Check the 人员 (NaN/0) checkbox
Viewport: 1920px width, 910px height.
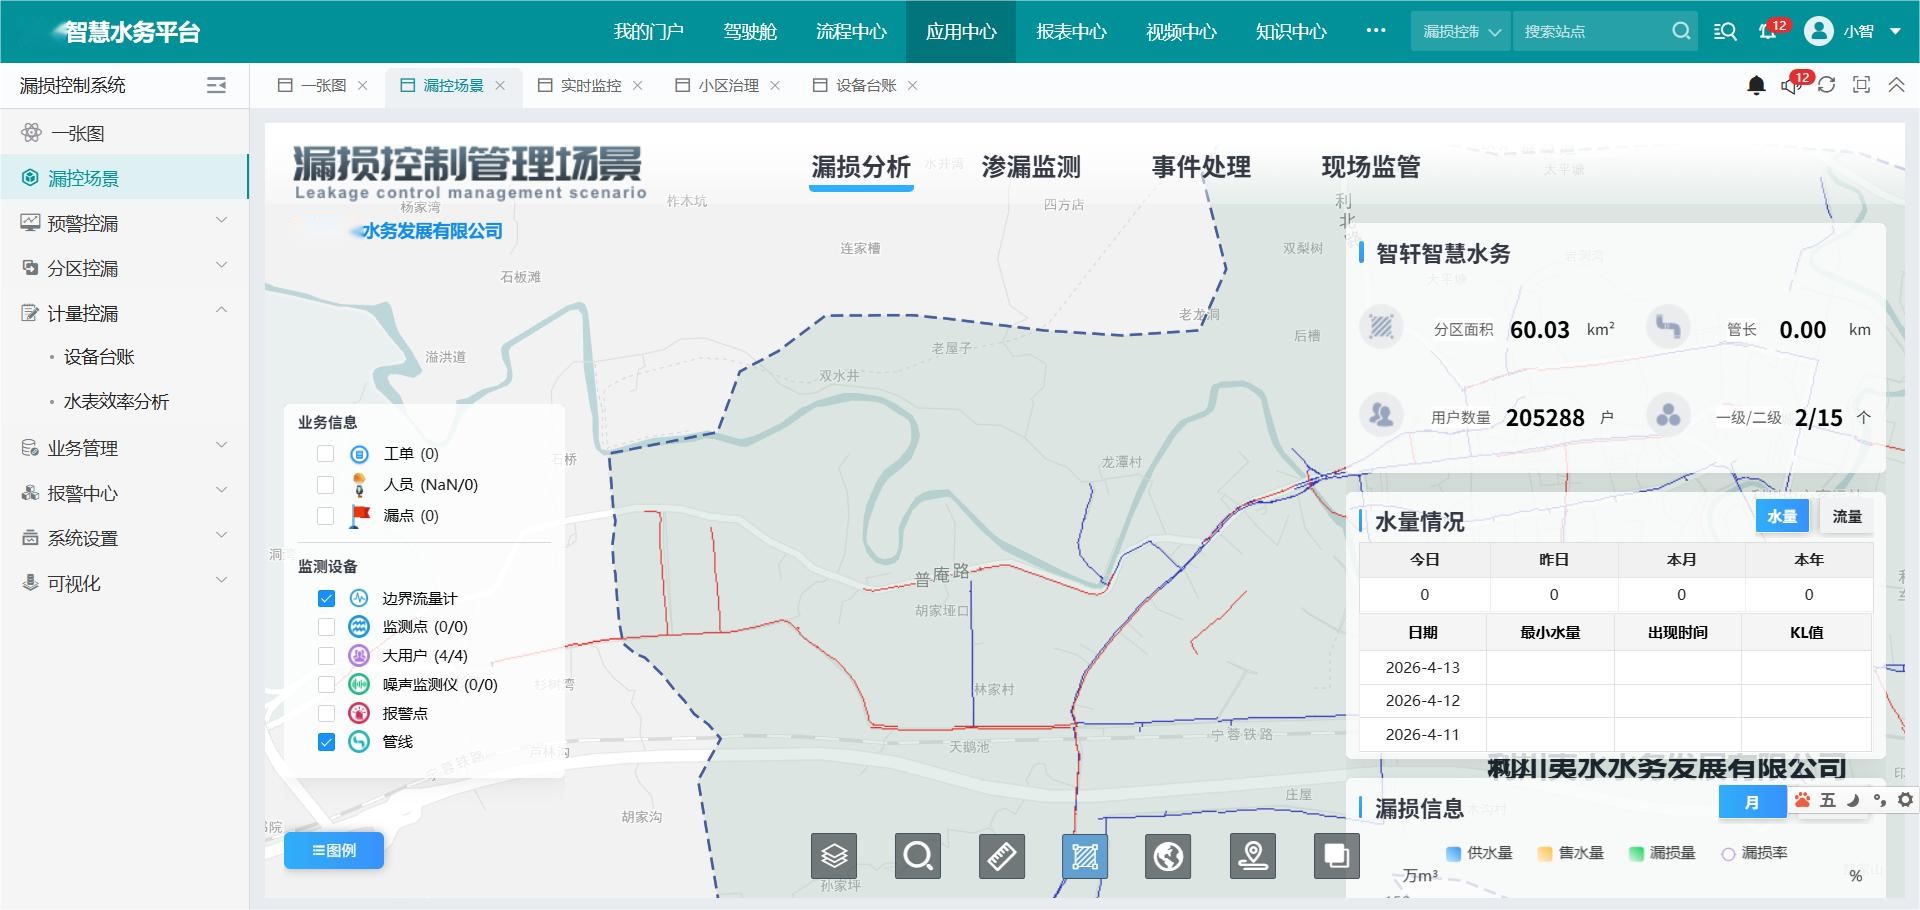click(325, 485)
